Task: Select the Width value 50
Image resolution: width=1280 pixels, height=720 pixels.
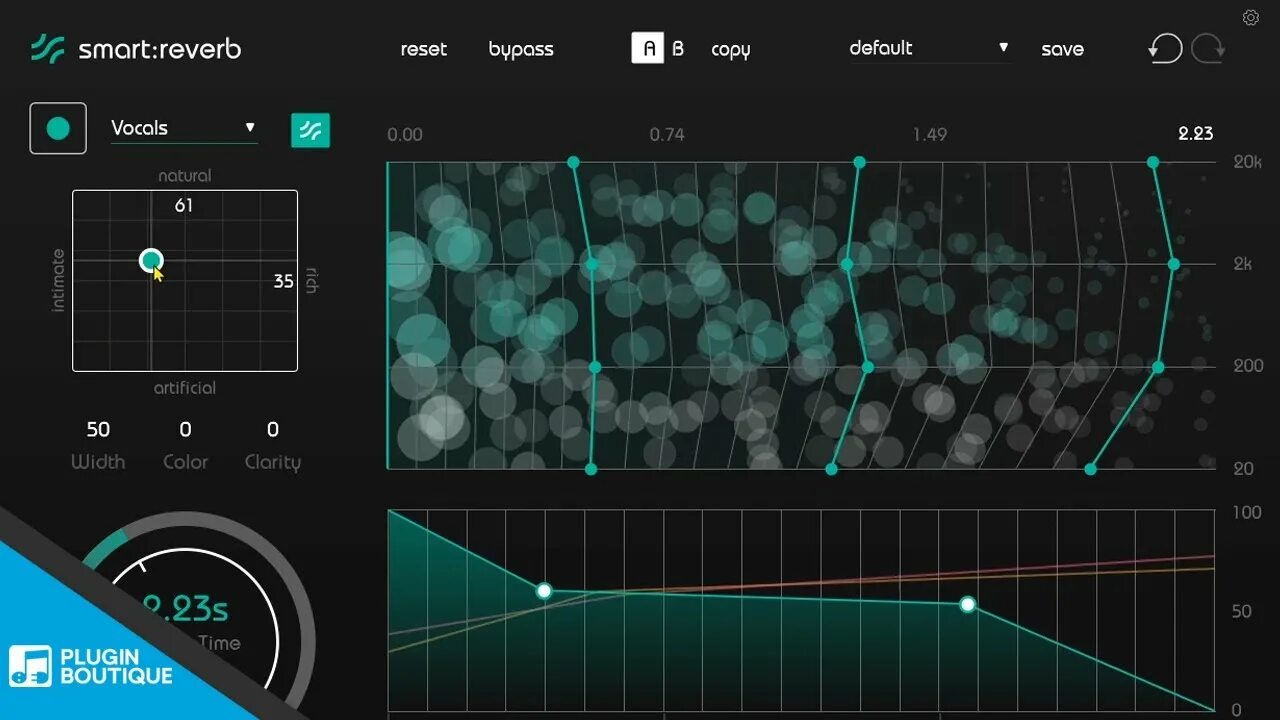Action: (98, 429)
